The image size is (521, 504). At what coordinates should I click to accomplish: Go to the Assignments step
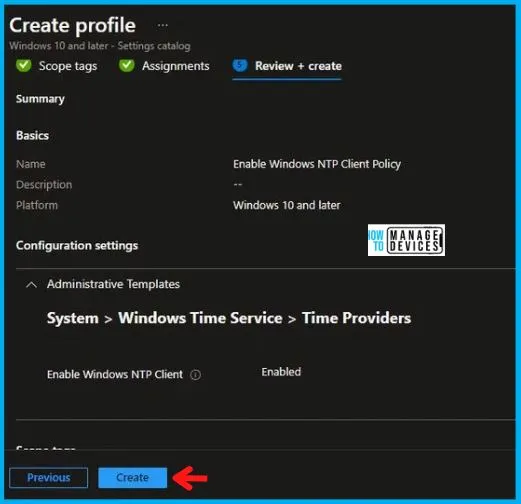(176, 66)
